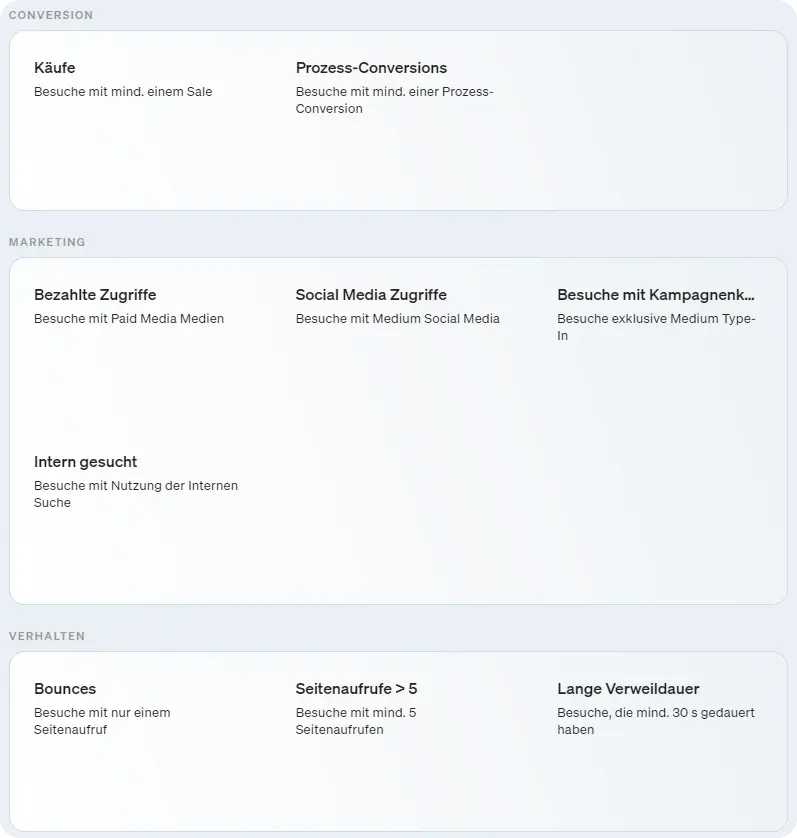Viewport: 797px width, 838px height.
Task: Select the Social Media Zugriffe title
Action: coord(371,295)
